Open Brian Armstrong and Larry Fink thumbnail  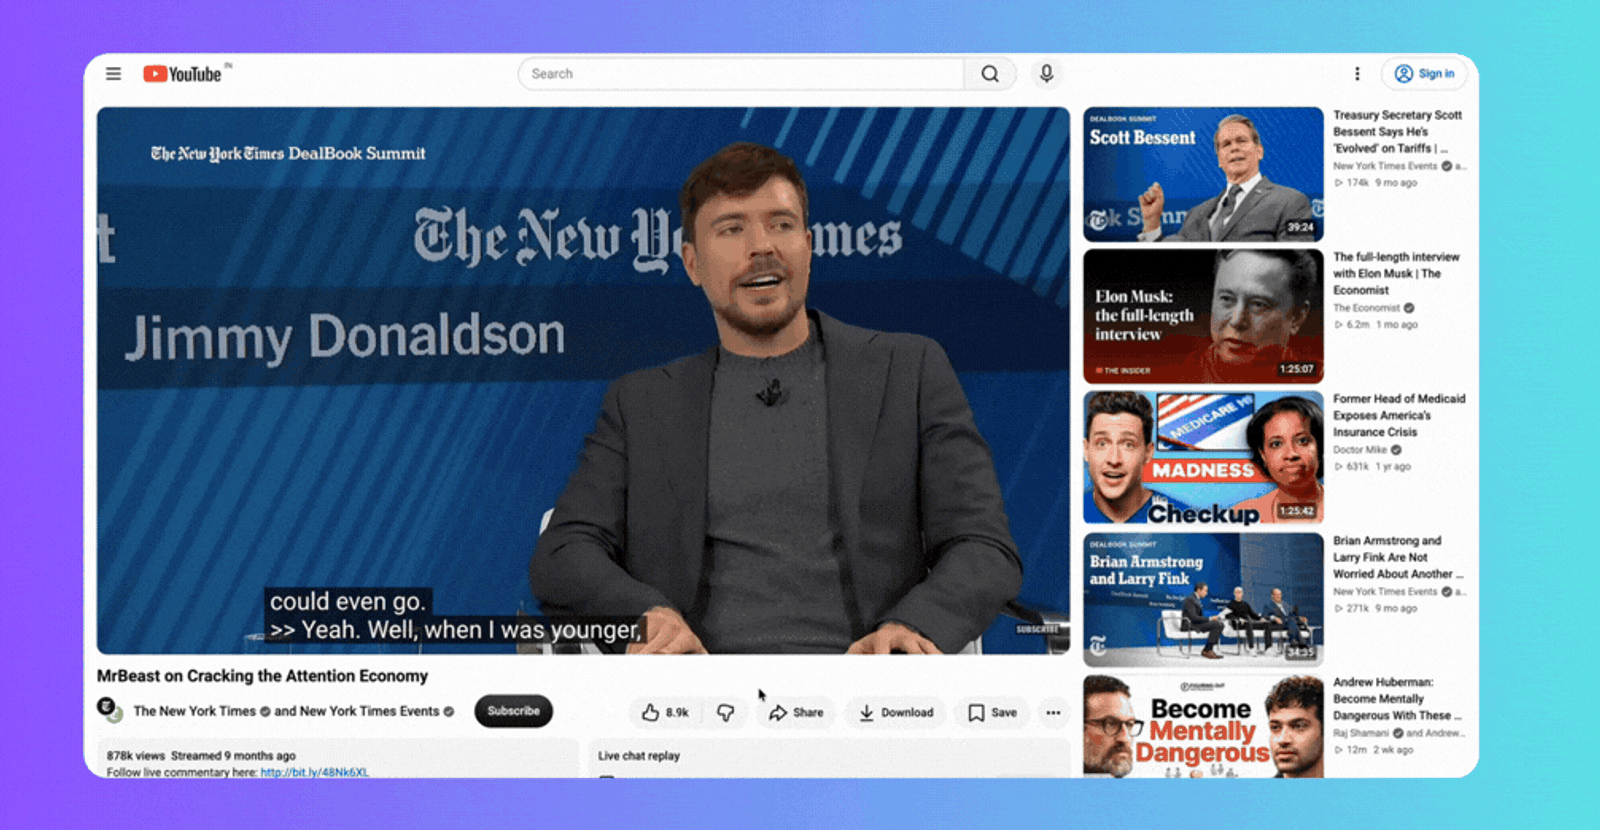1203,600
